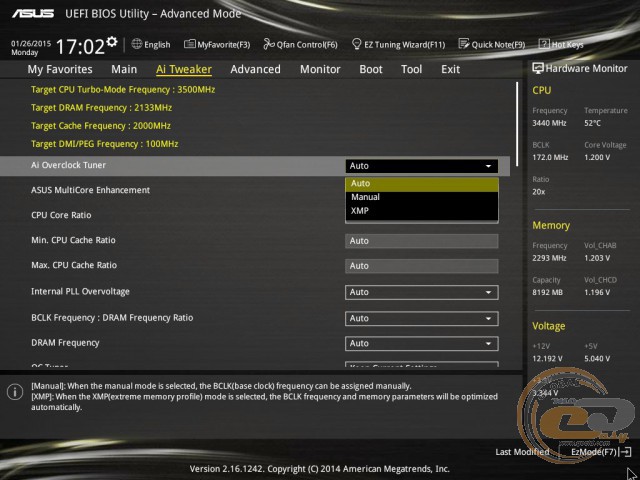Click CPU ratio value 20x

(x=538, y=192)
